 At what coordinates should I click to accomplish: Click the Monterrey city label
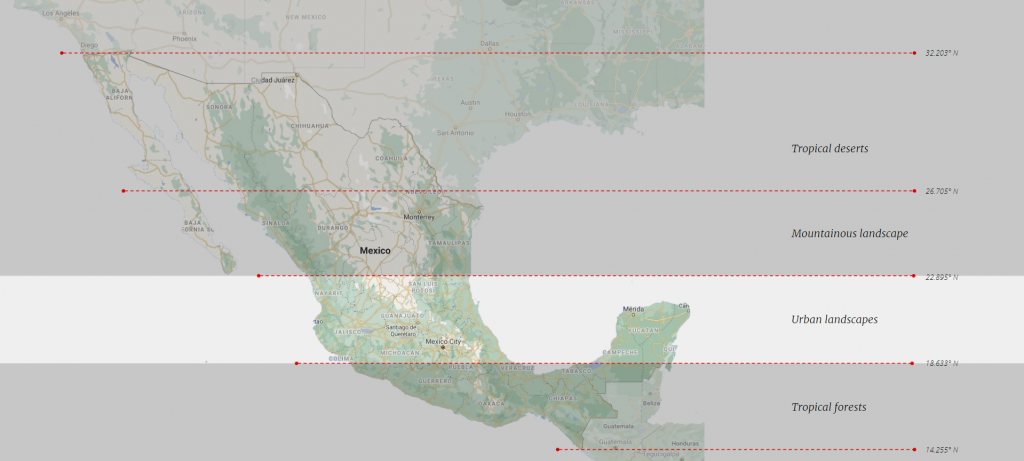coord(419,217)
